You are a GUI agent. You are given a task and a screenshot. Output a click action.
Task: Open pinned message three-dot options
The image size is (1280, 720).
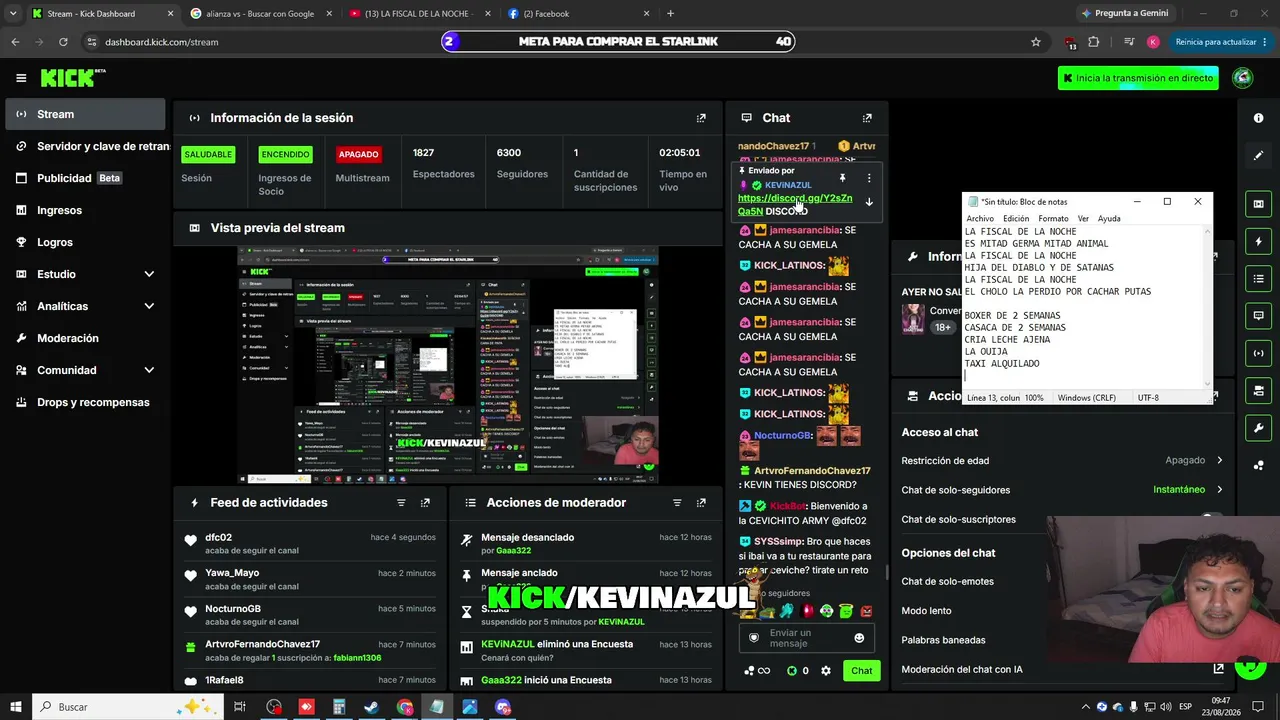(869, 178)
